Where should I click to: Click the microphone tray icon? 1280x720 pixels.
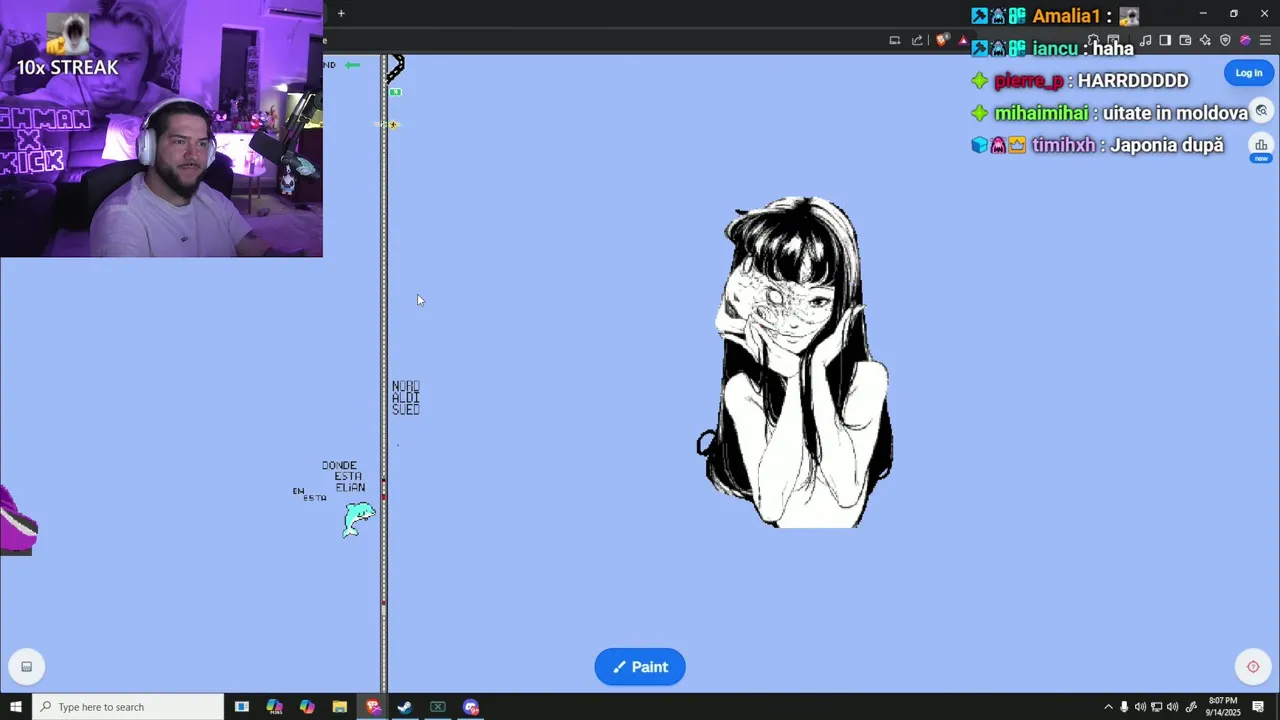pyautogui.click(x=1124, y=707)
